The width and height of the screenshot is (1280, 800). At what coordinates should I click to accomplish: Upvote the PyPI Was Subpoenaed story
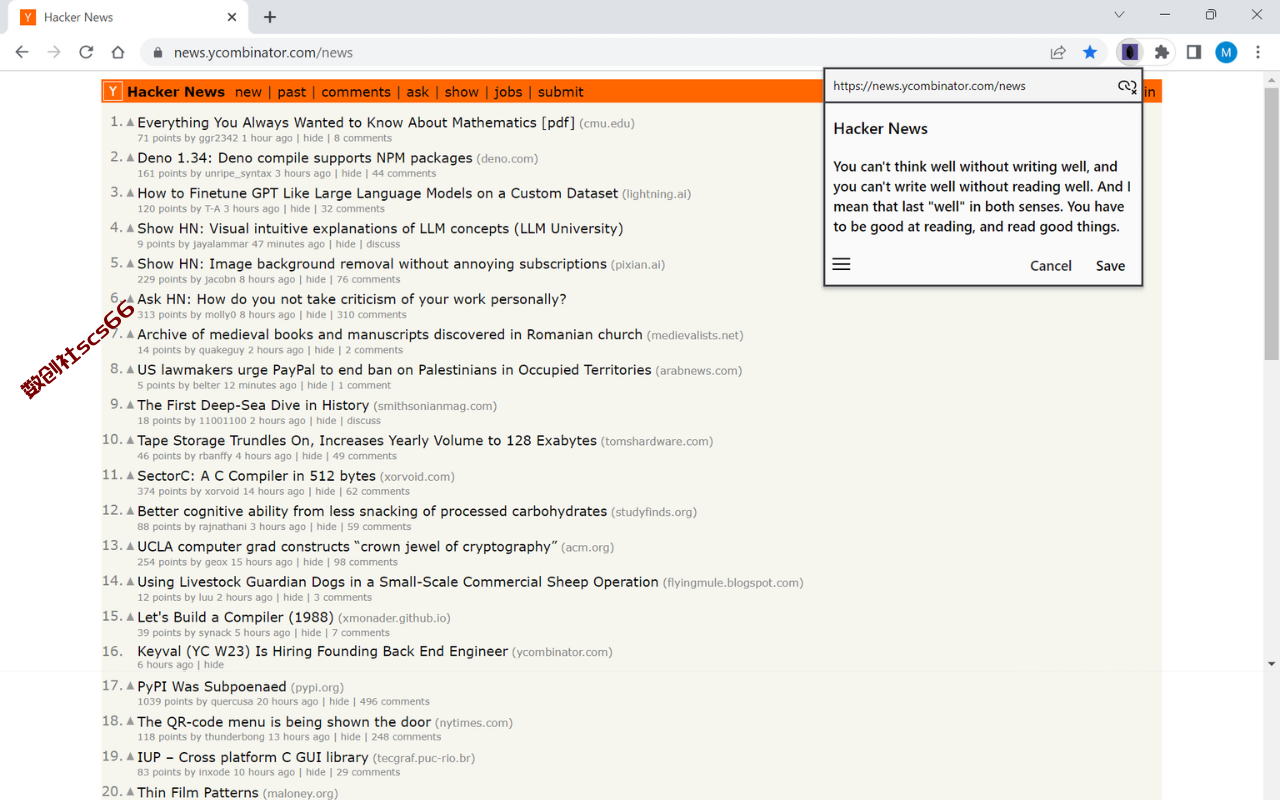pyautogui.click(x=130, y=686)
